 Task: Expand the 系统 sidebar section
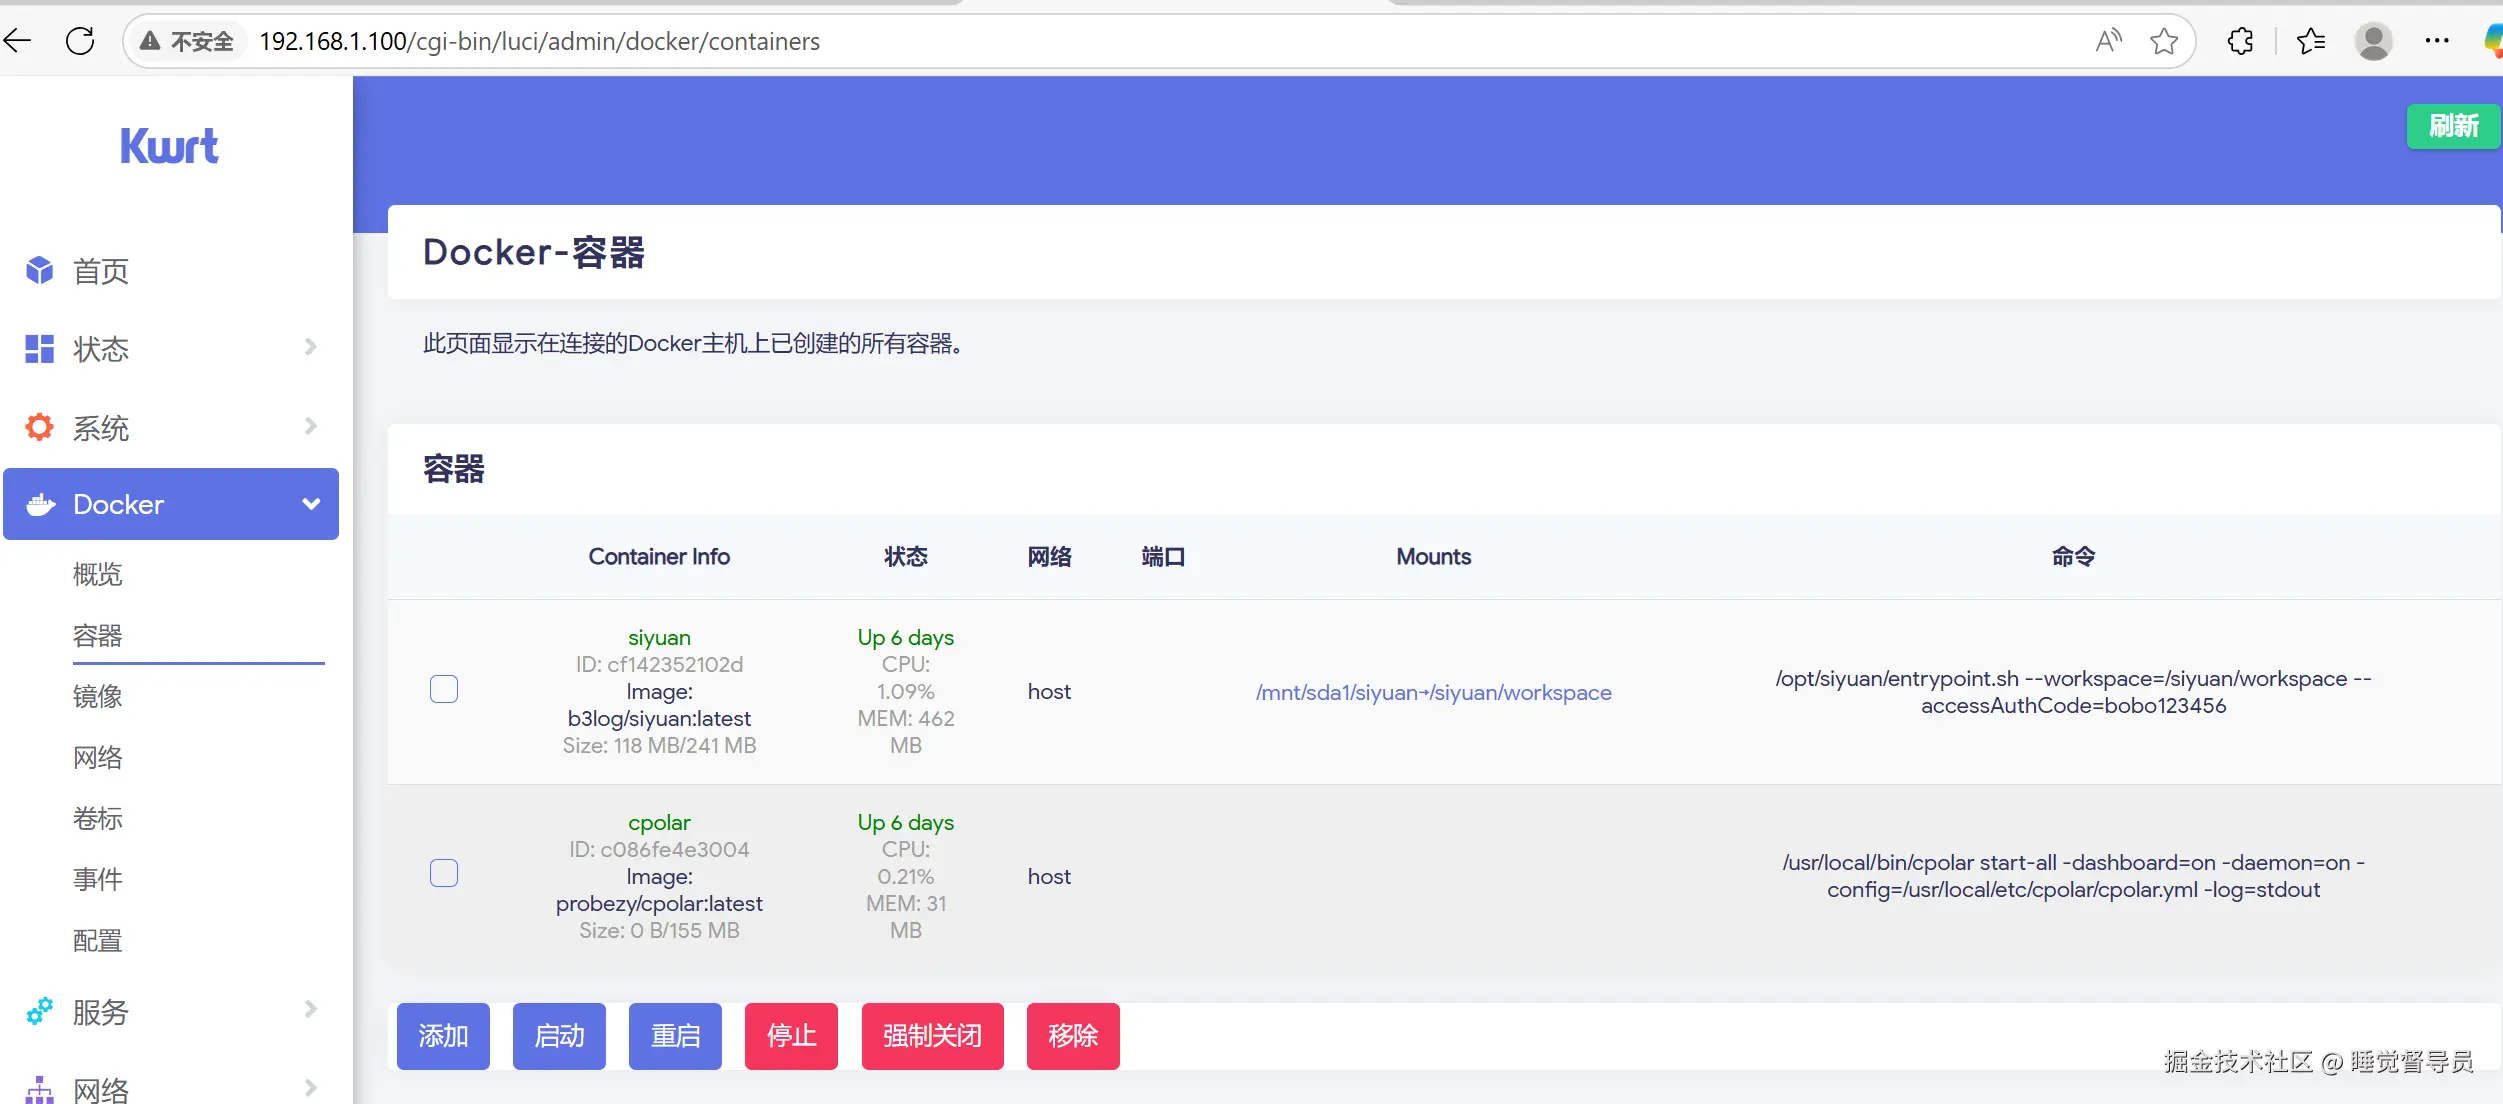tap(311, 427)
